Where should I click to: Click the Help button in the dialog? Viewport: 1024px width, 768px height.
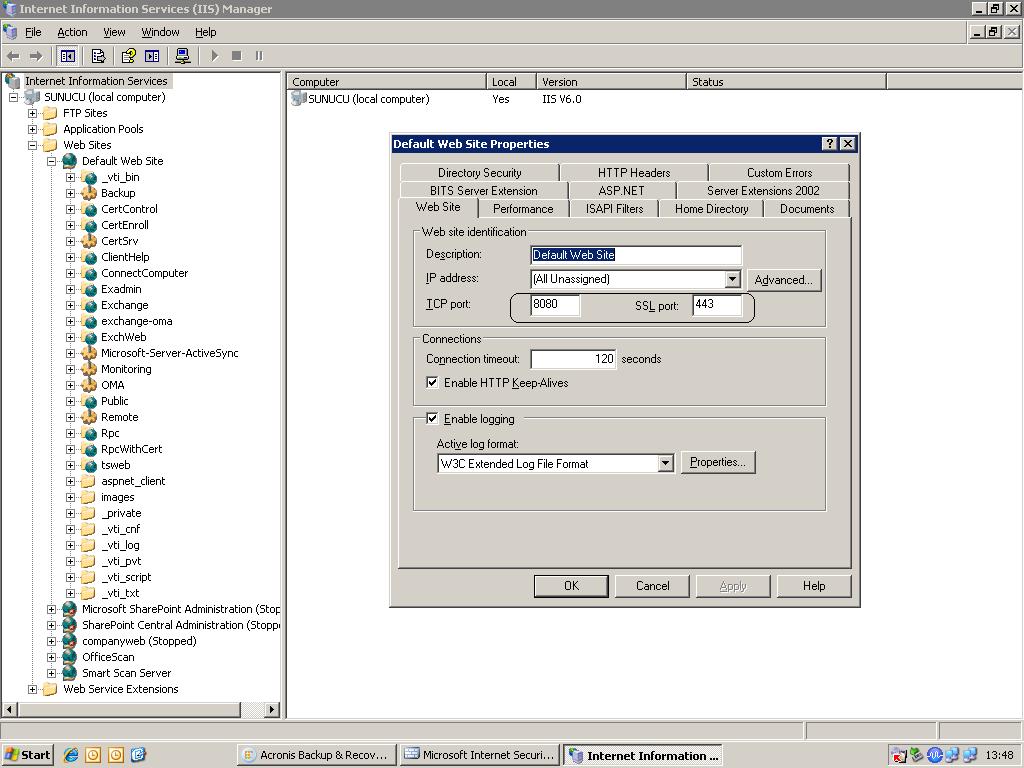pos(814,586)
